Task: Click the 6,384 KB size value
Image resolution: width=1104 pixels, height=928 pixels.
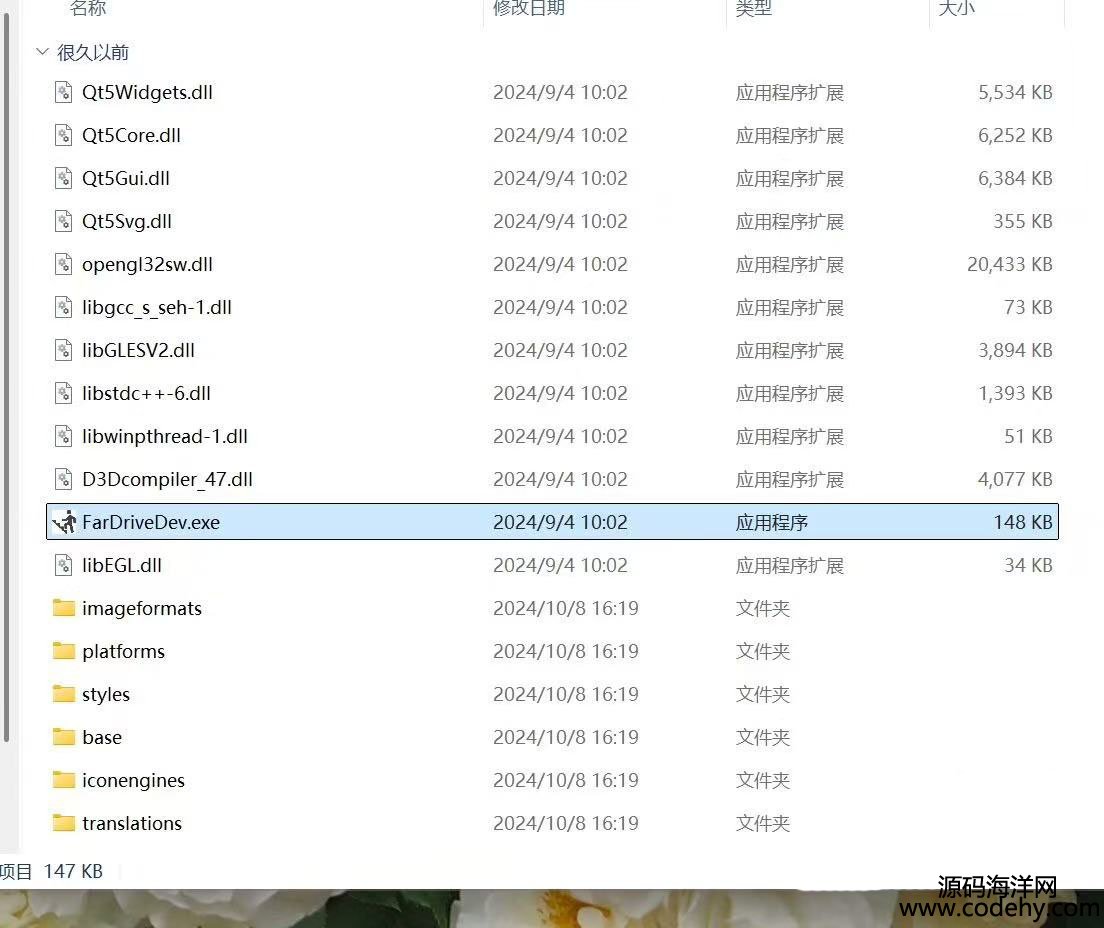Action: pyautogui.click(x=1015, y=178)
